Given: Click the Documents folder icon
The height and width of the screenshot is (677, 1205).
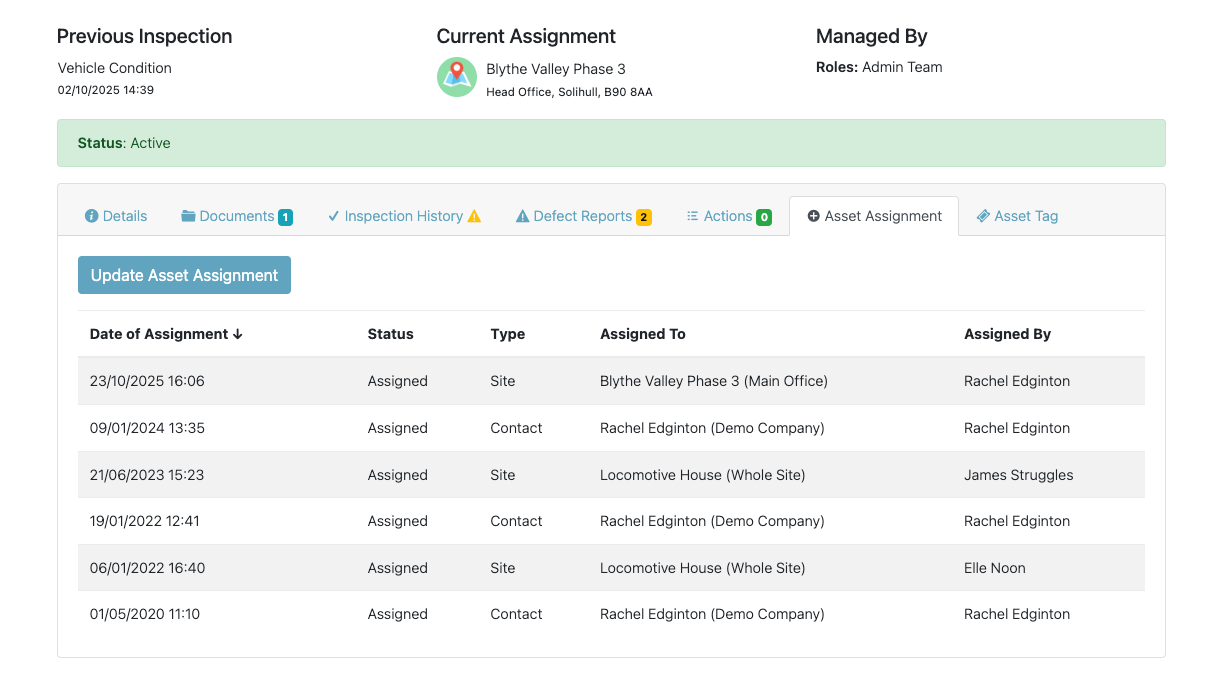Looking at the screenshot, I should click(x=188, y=216).
